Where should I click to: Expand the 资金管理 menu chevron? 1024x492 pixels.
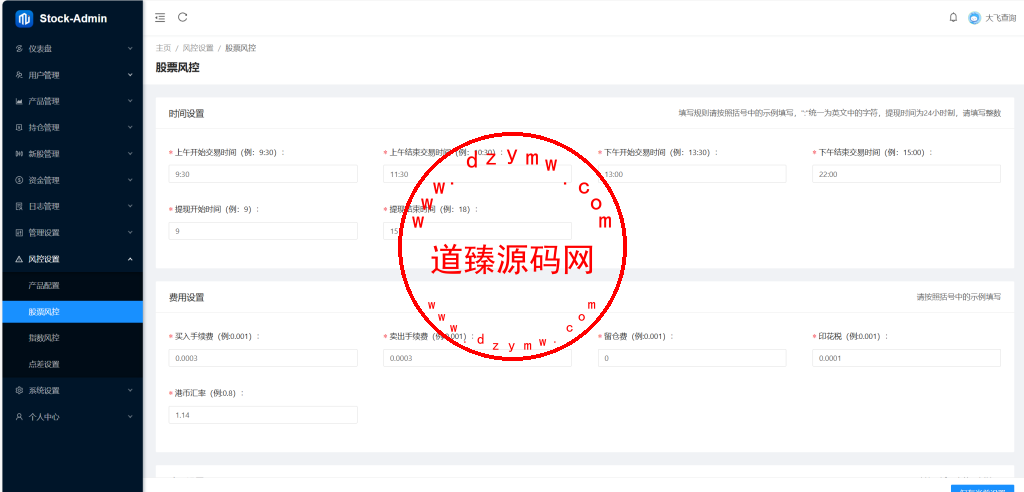(x=130, y=180)
